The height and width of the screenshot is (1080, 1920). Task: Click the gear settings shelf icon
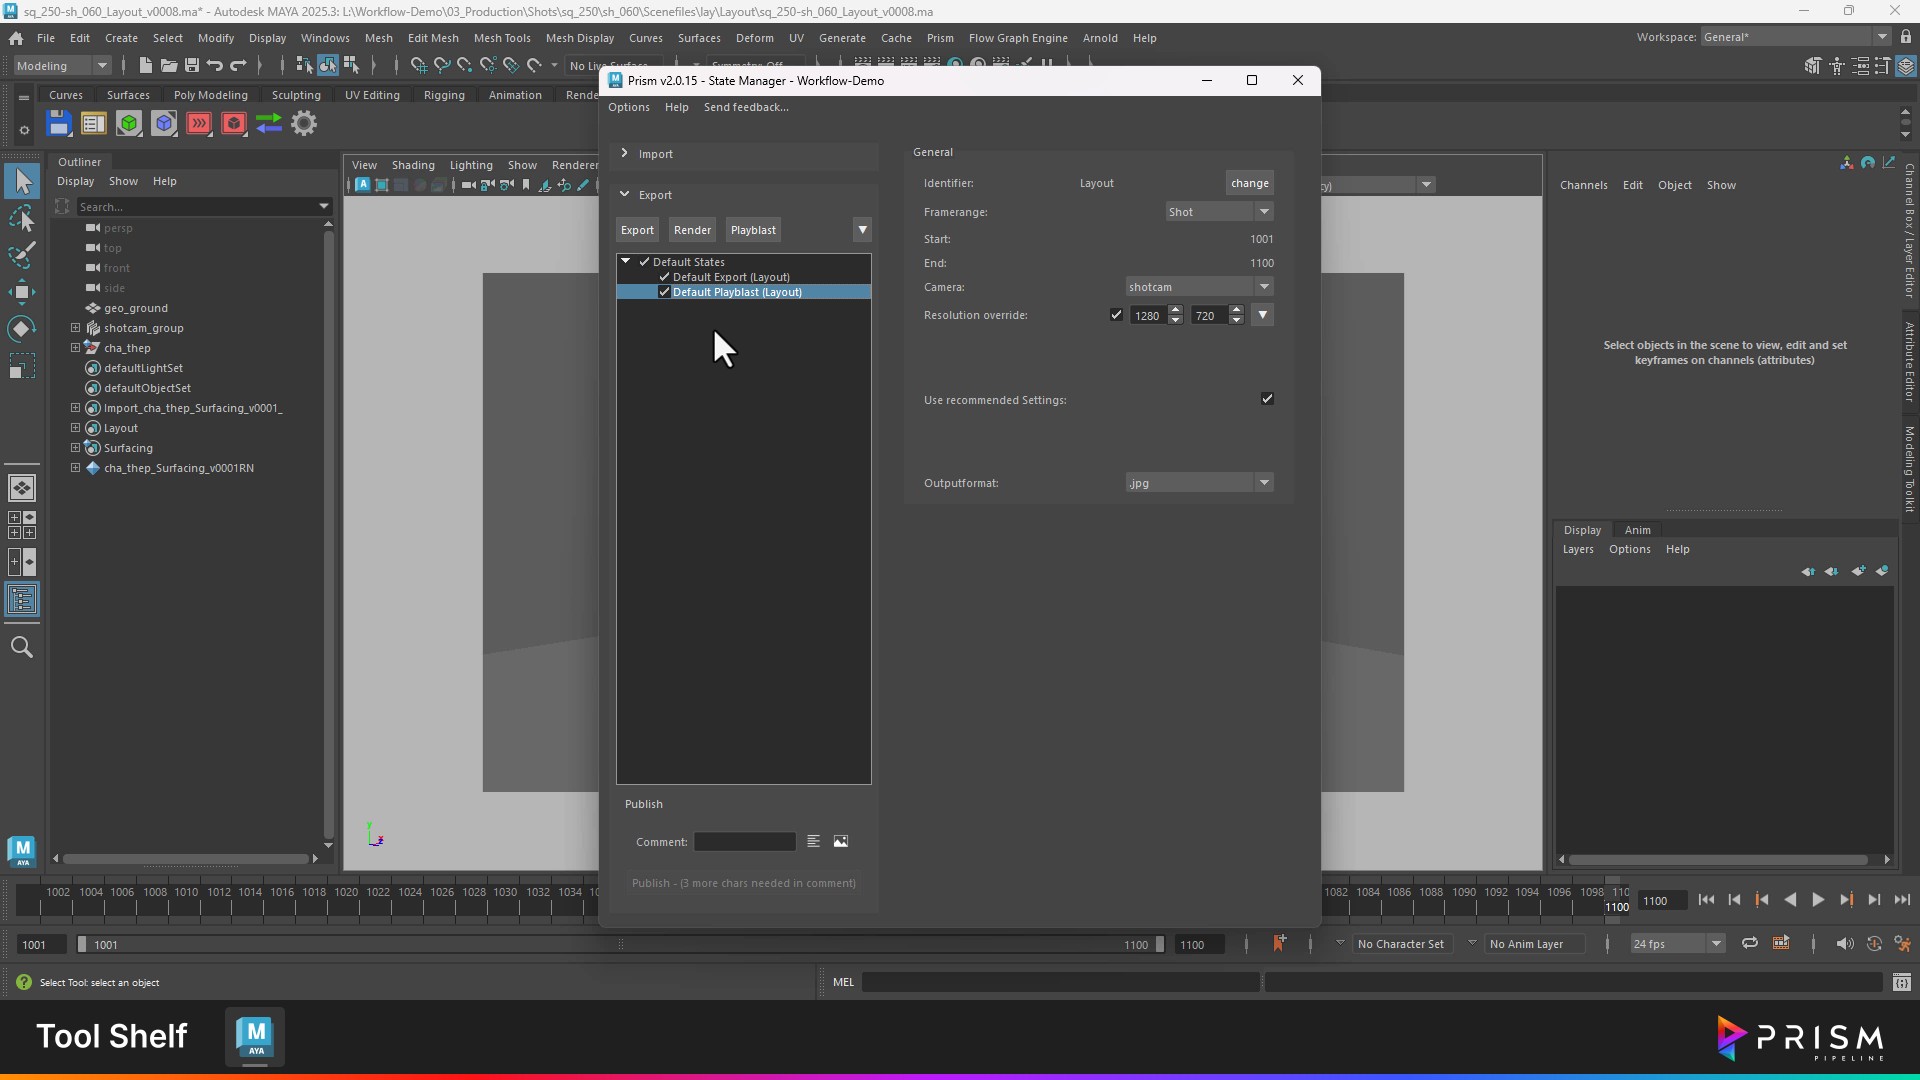pyautogui.click(x=304, y=124)
